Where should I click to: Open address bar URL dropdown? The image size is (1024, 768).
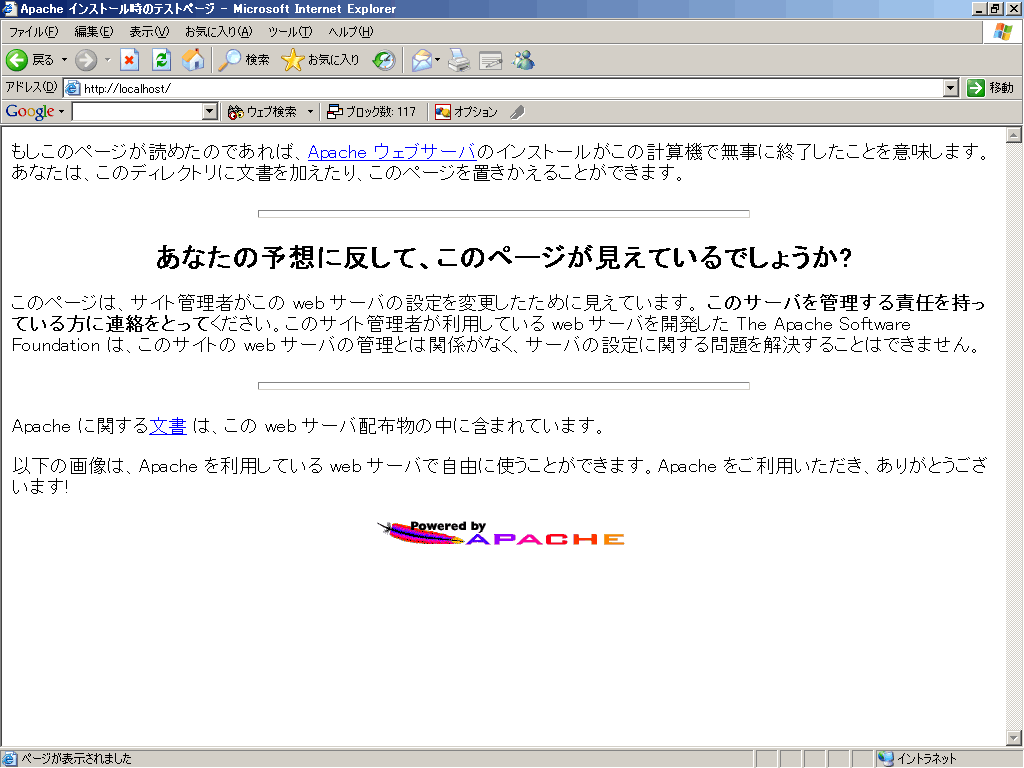point(951,88)
